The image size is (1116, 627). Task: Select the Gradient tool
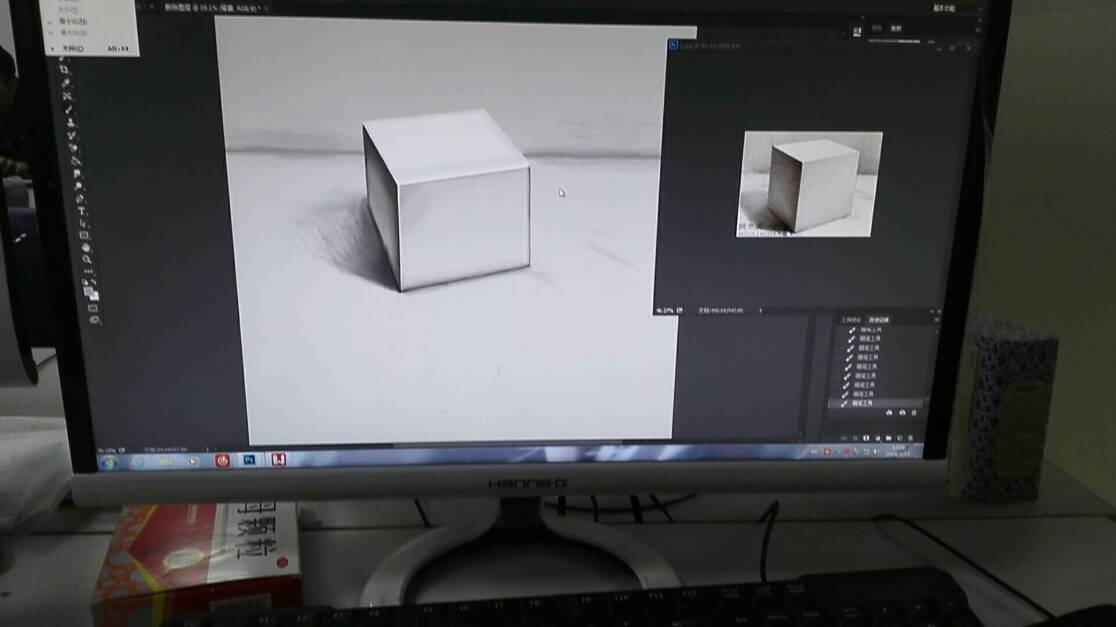[x=75, y=160]
